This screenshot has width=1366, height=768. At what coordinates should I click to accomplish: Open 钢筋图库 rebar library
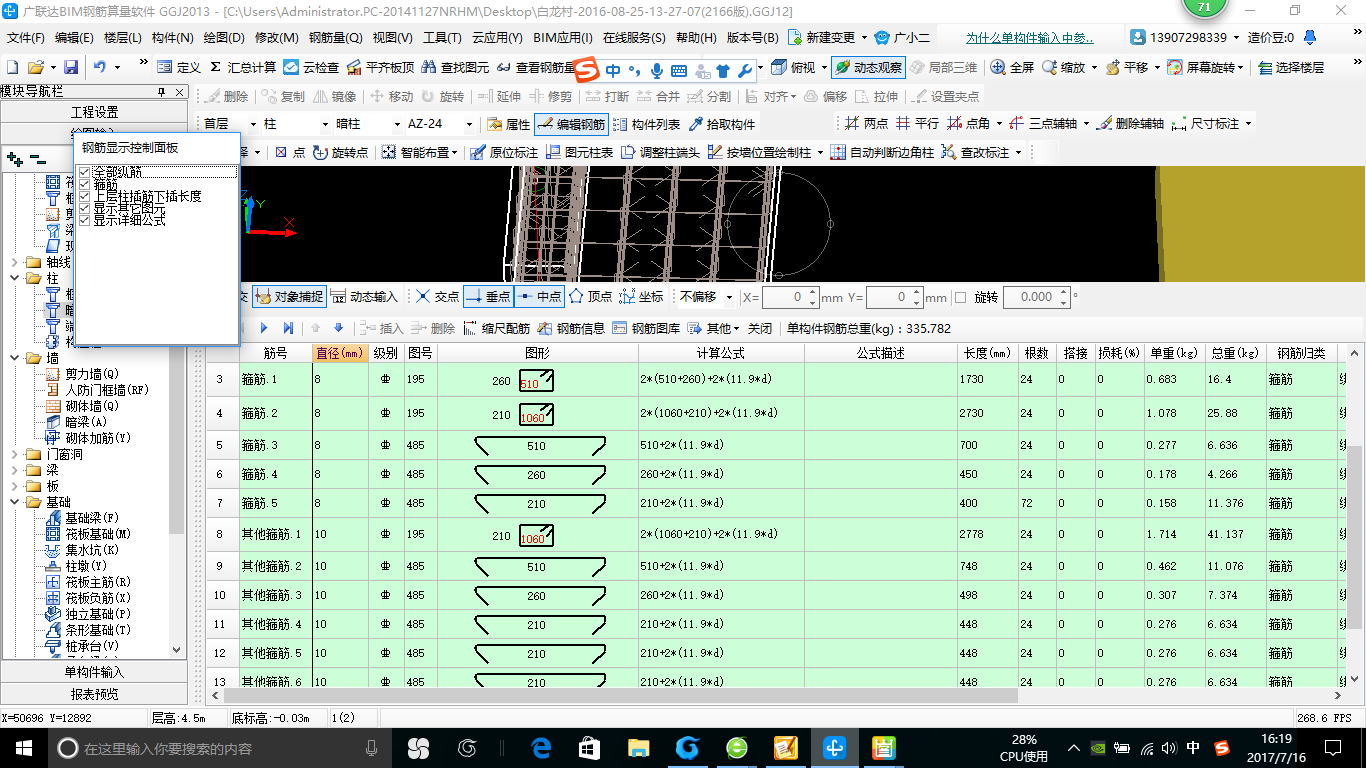[646, 328]
